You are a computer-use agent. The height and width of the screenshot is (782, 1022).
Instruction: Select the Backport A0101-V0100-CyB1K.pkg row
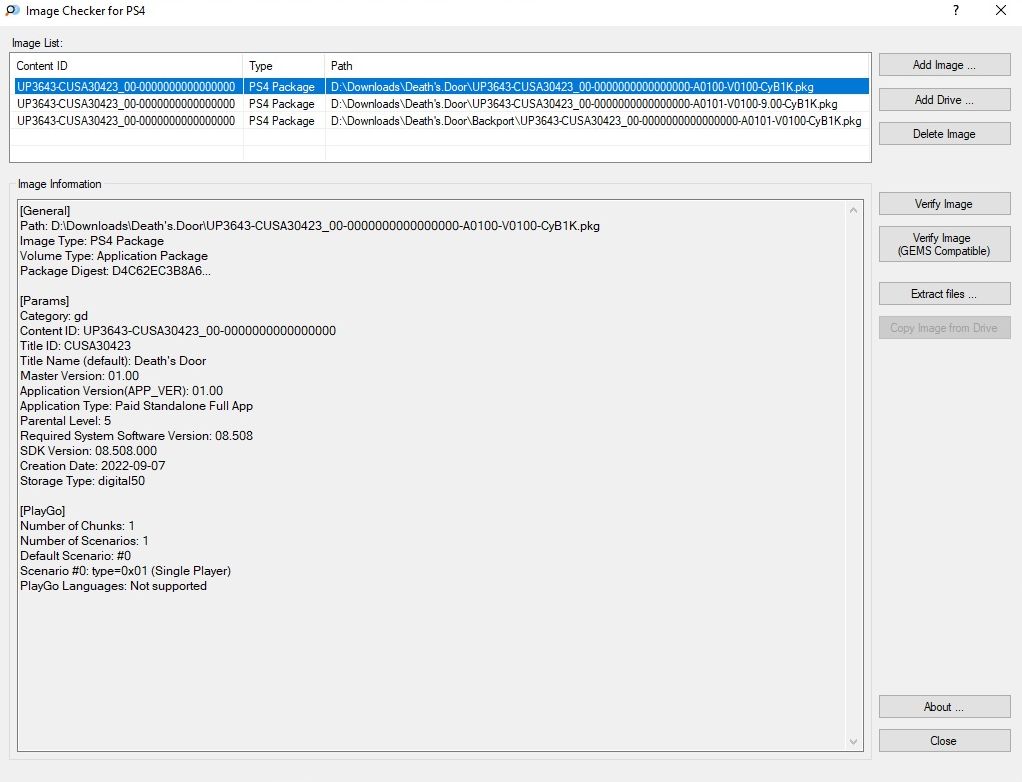(x=442, y=121)
